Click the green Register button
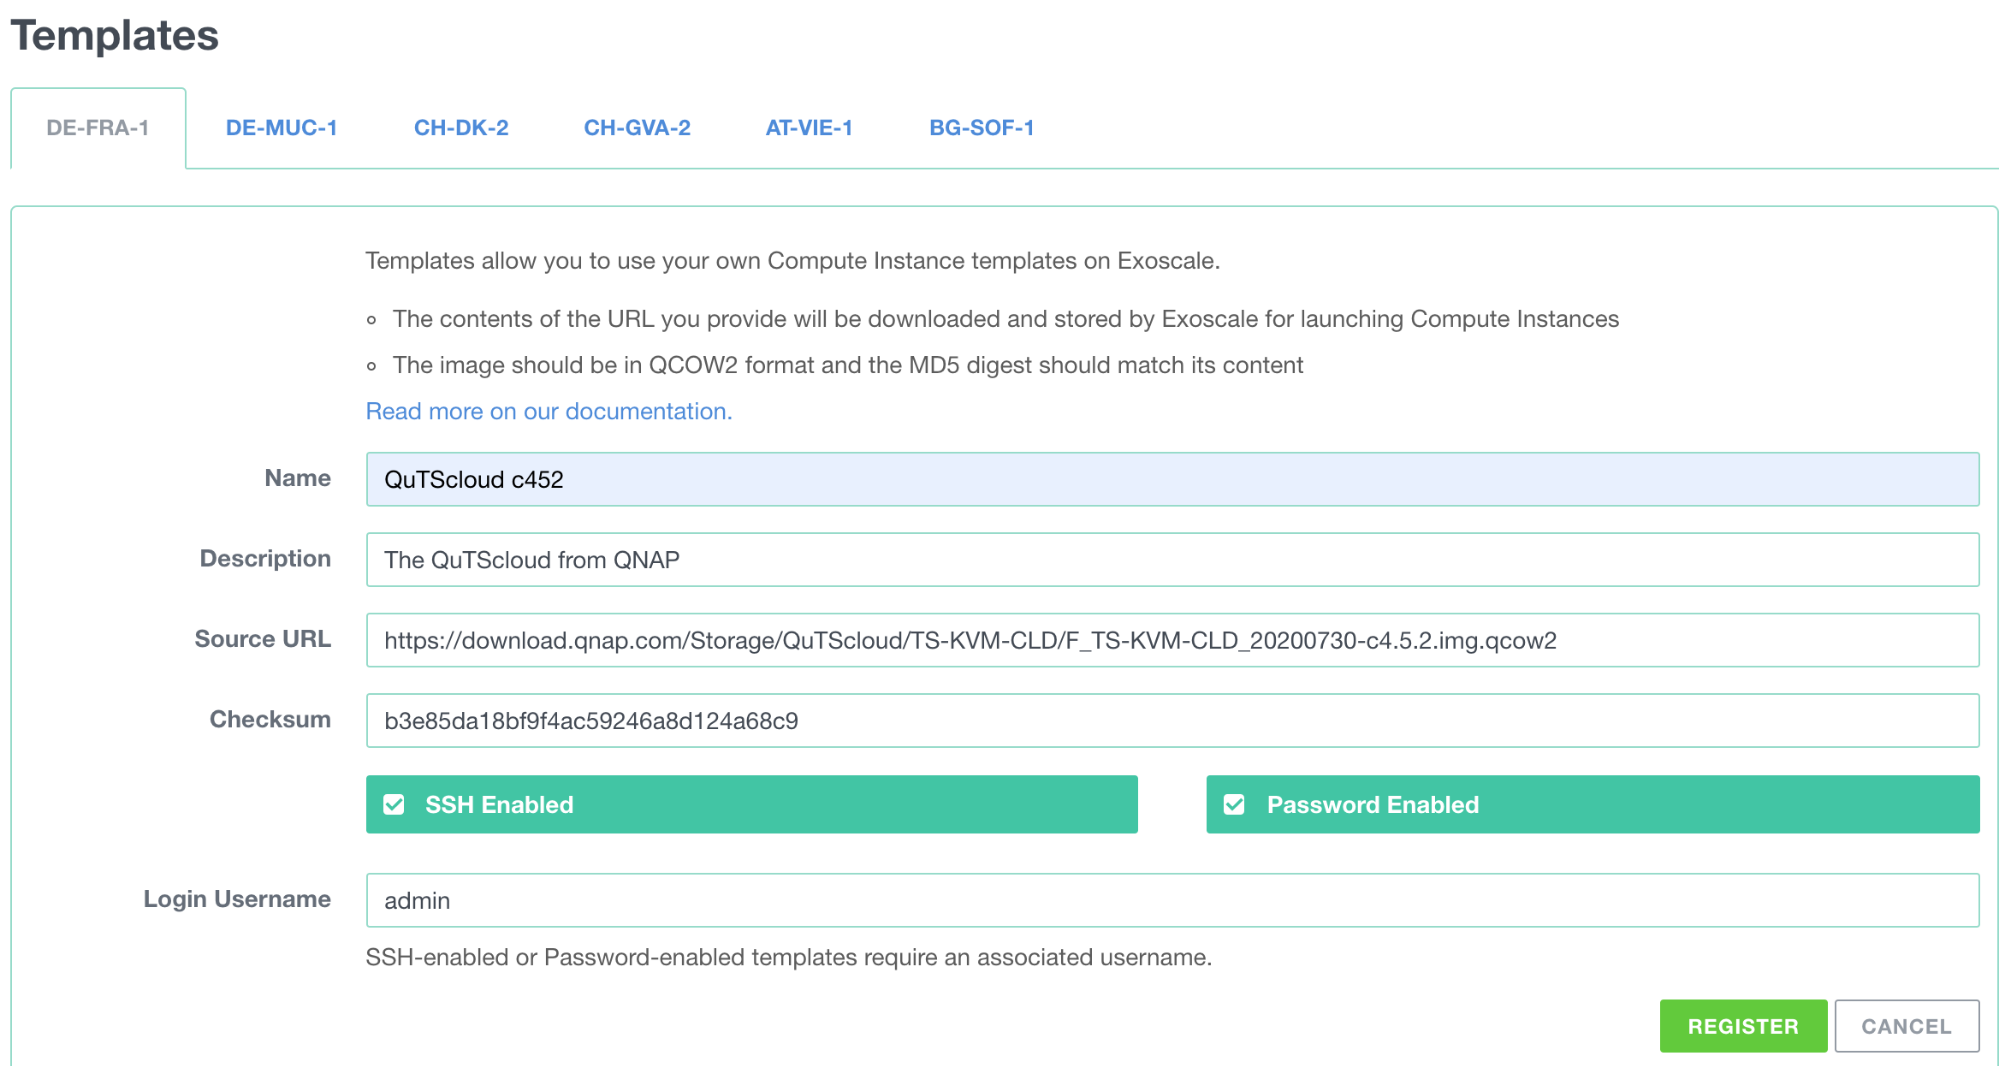The width and height of the screenshot is (1999, 1067). (1742, 1026)
